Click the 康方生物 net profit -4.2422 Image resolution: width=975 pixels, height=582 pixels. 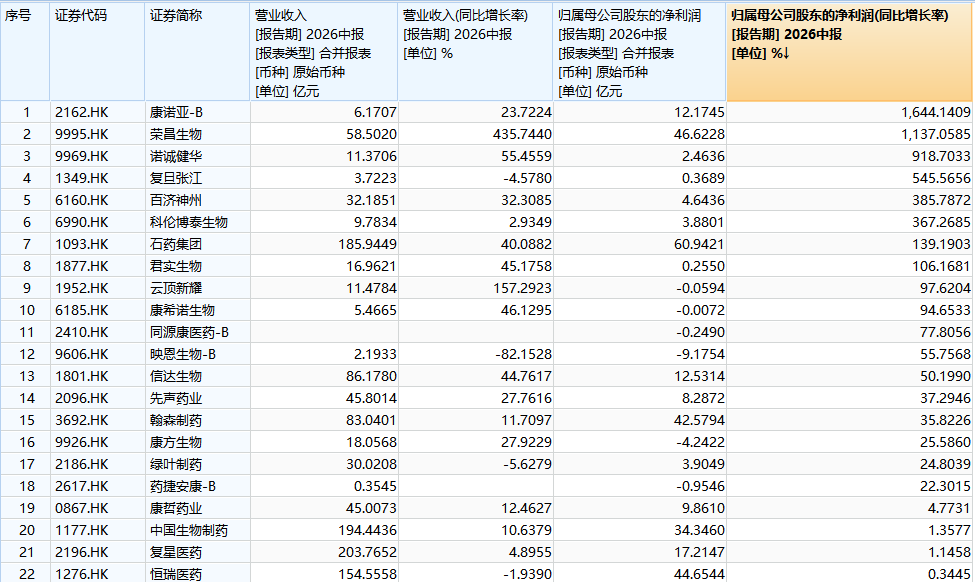click(x=699, y=442)
